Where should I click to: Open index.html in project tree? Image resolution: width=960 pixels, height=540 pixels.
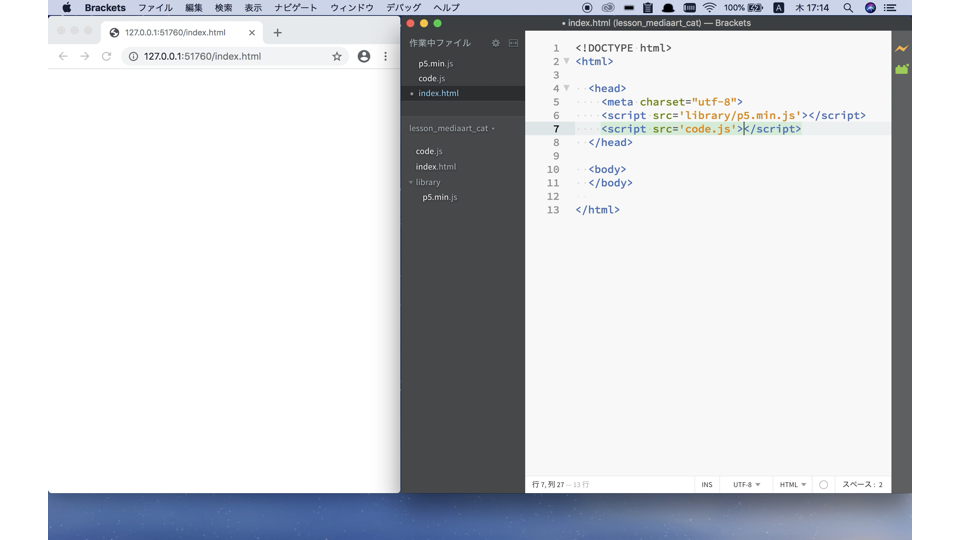pyautogui.click(x=435, y=167)
